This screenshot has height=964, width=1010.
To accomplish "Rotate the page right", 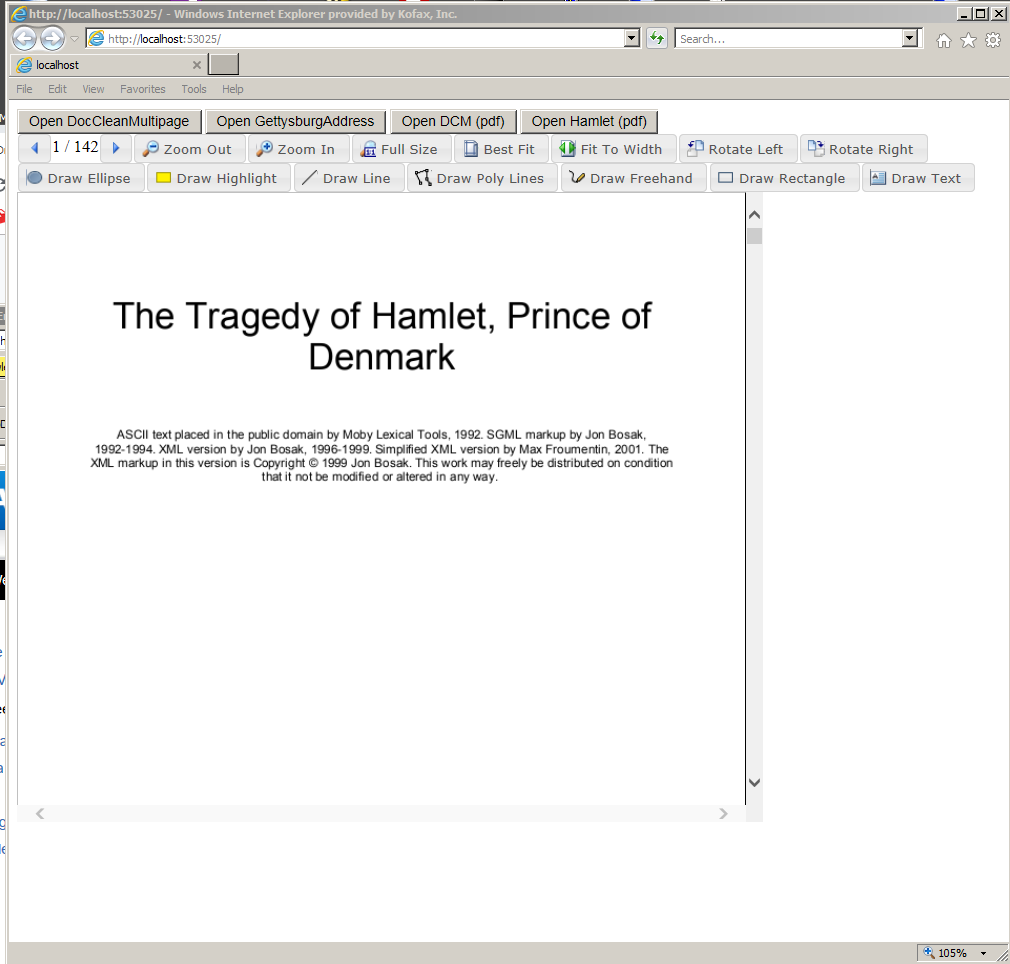I will click(862, 149).
